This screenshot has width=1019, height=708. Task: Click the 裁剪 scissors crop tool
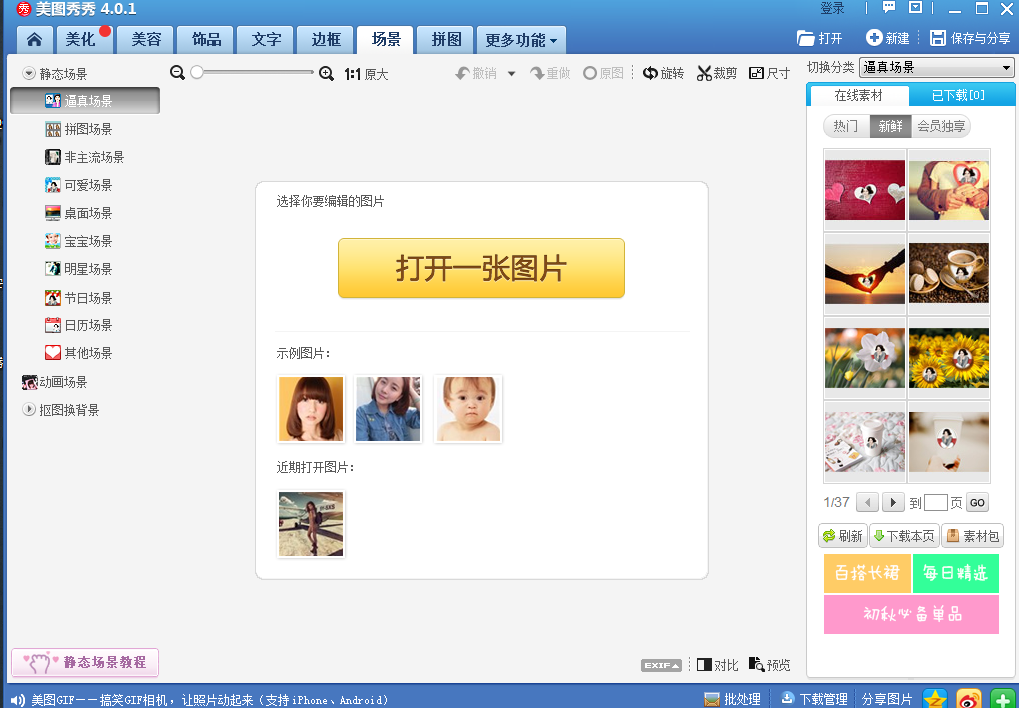point(716,73)
